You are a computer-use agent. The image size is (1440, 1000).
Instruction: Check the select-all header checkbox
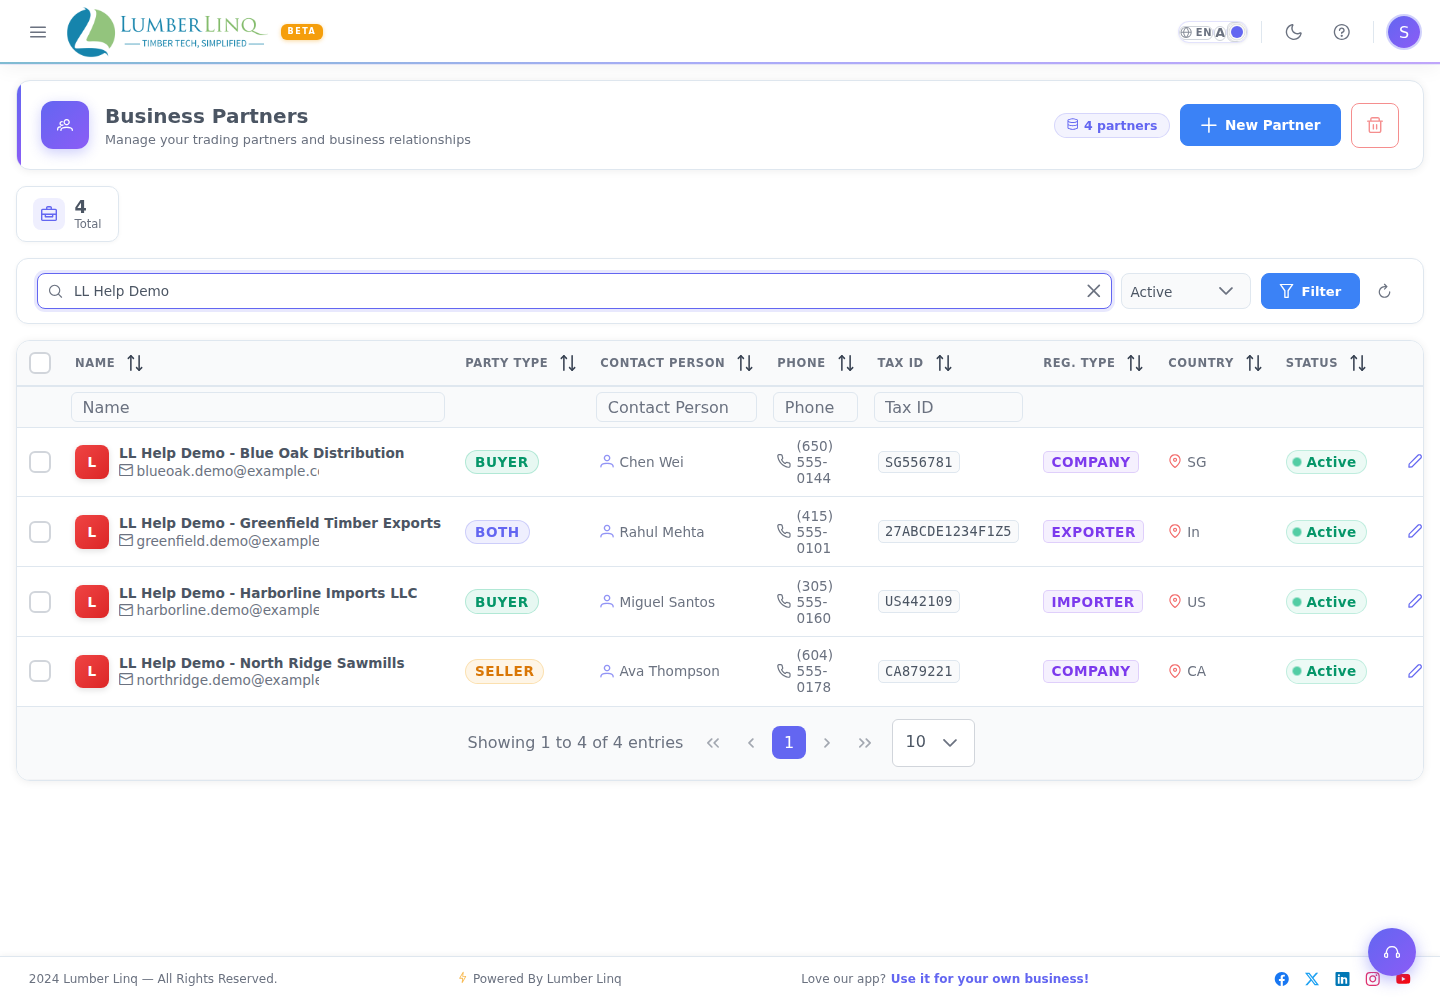[x=40, y=363]
